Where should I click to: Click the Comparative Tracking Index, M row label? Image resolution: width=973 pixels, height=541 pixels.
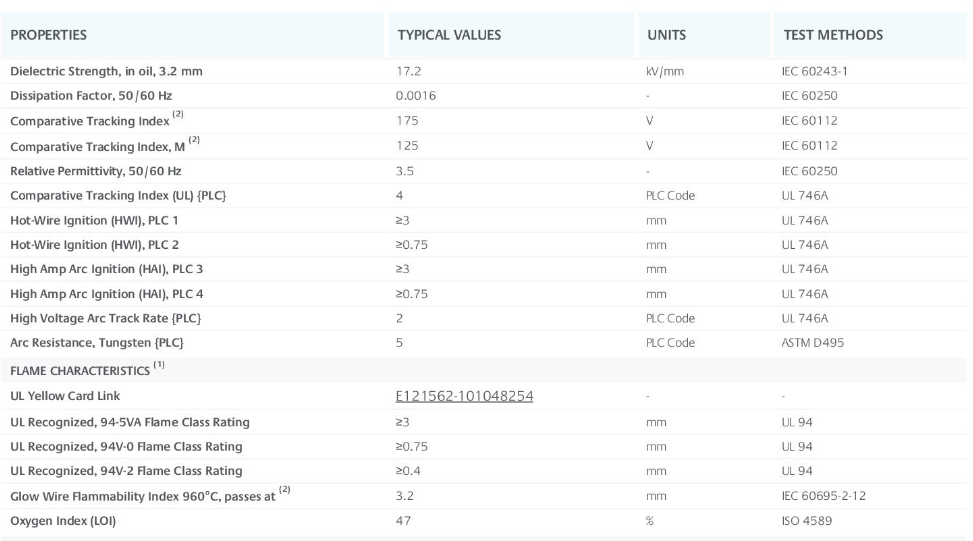[105, 146]
